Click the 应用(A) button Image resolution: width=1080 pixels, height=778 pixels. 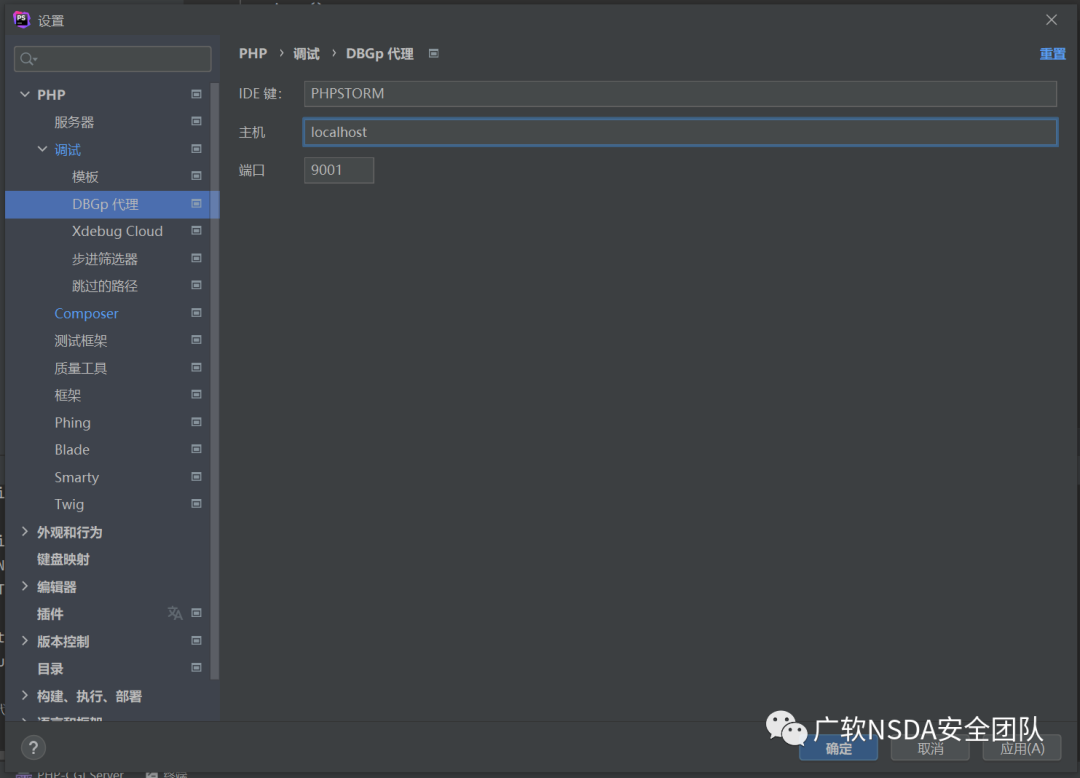1021,748
